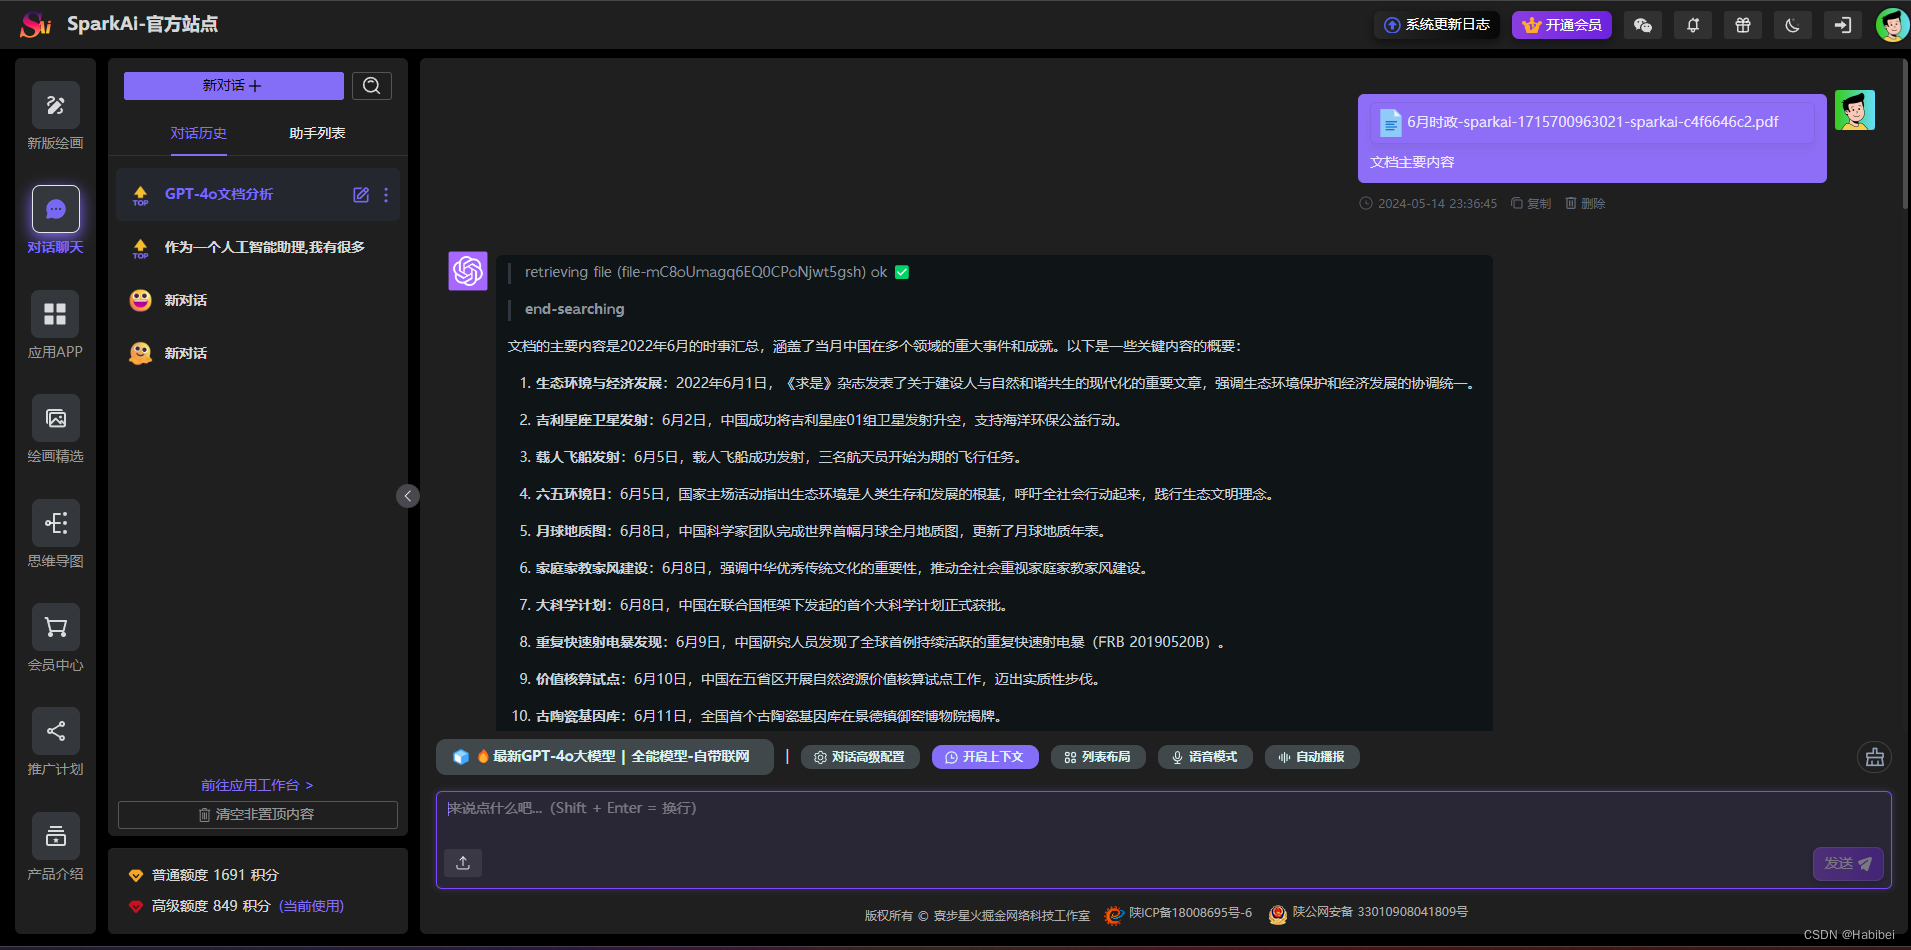Viewport: 1911px width, 950px height.
Task: Open the 思维导图 mind map icon
Action: (x=55, y=523)
